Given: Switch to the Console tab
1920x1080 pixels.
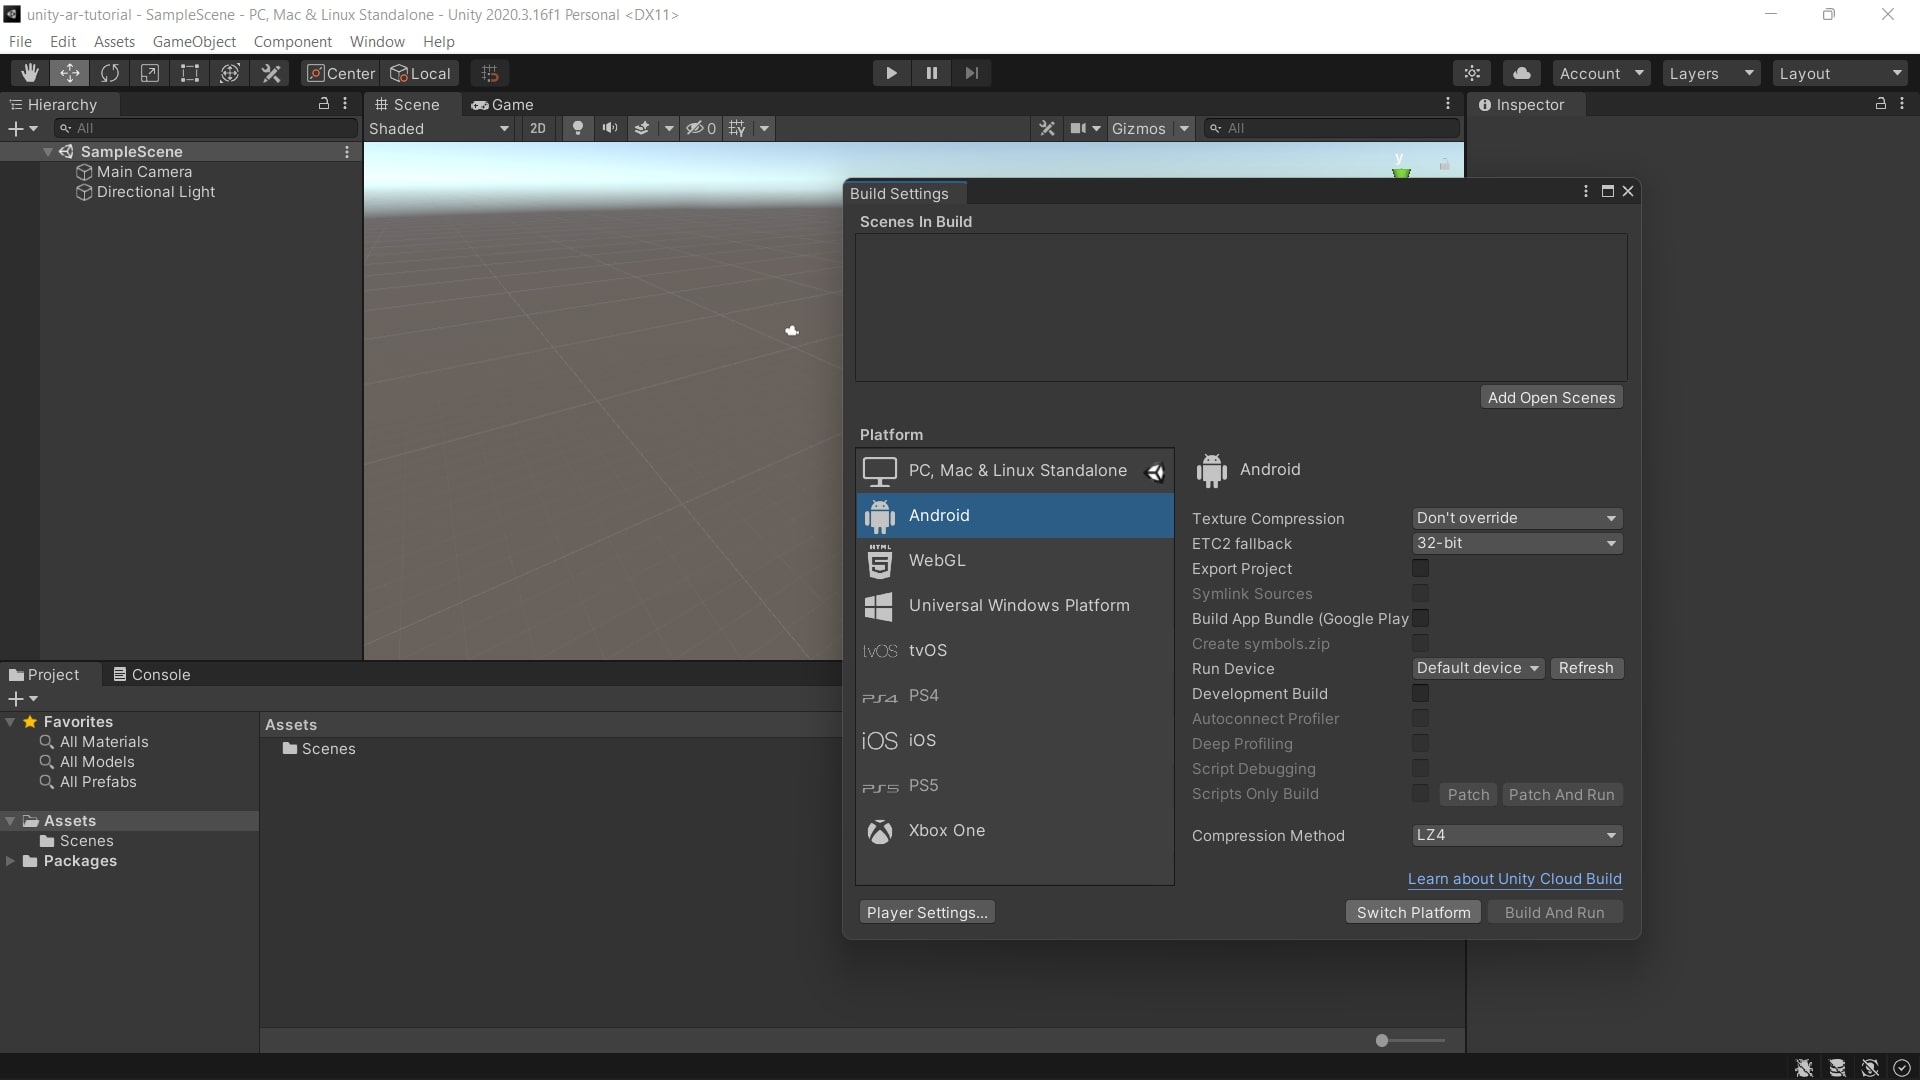Looking at the screenshot, I should pyautogui.click(x=151, y=675).
